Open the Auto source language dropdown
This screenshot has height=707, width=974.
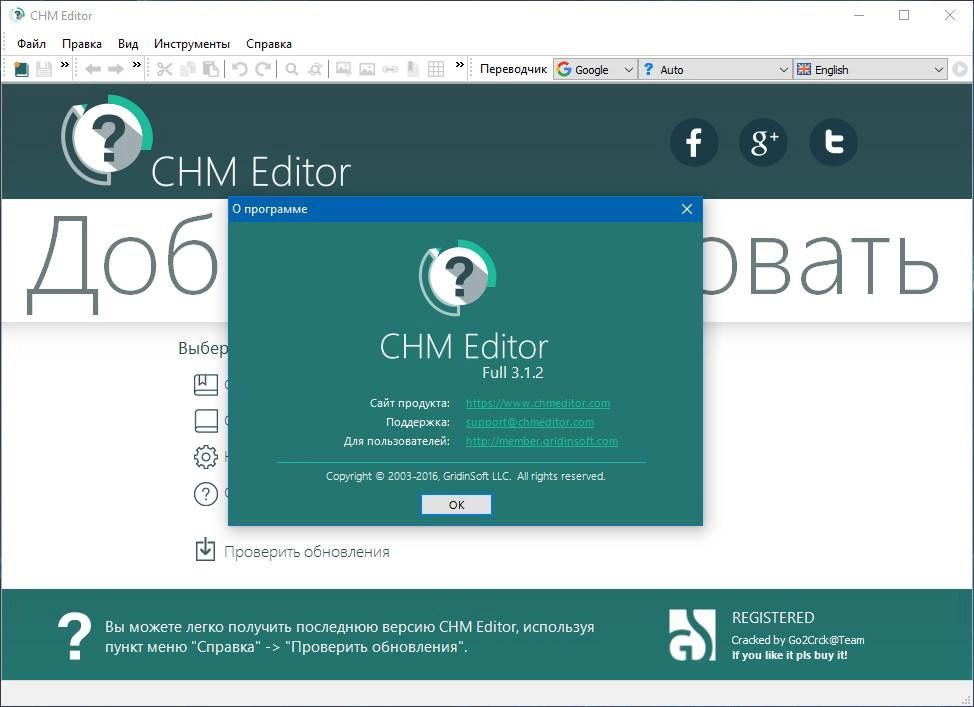(716, 70)
